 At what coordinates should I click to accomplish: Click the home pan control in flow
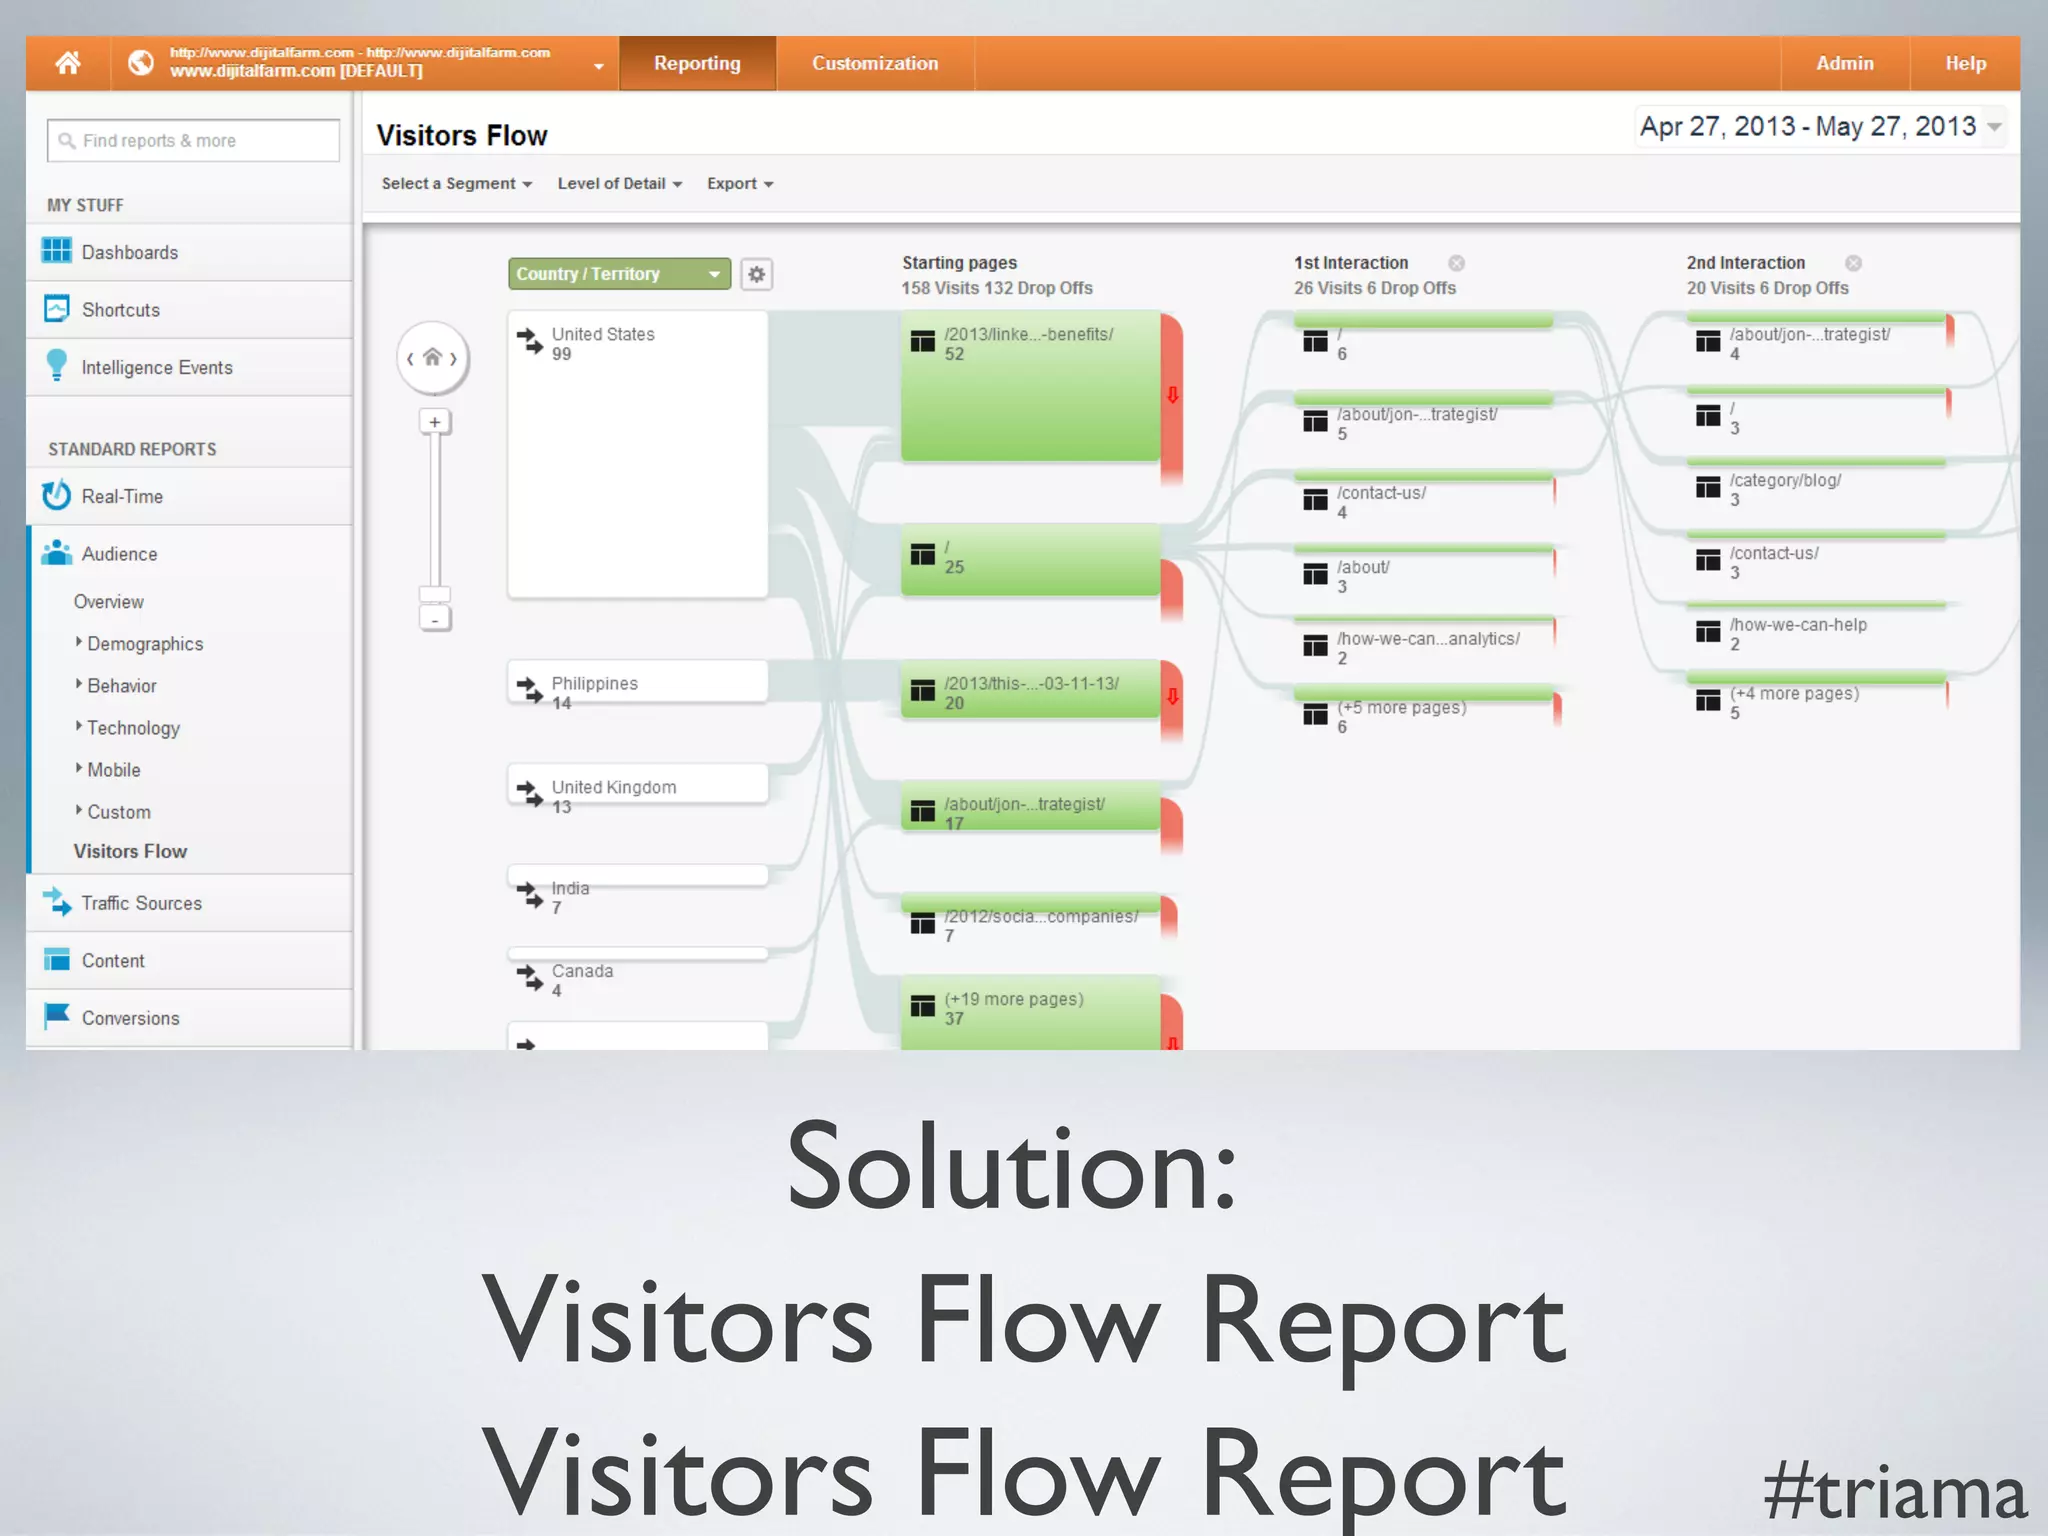pyautogui.click(x=432, y=357)
